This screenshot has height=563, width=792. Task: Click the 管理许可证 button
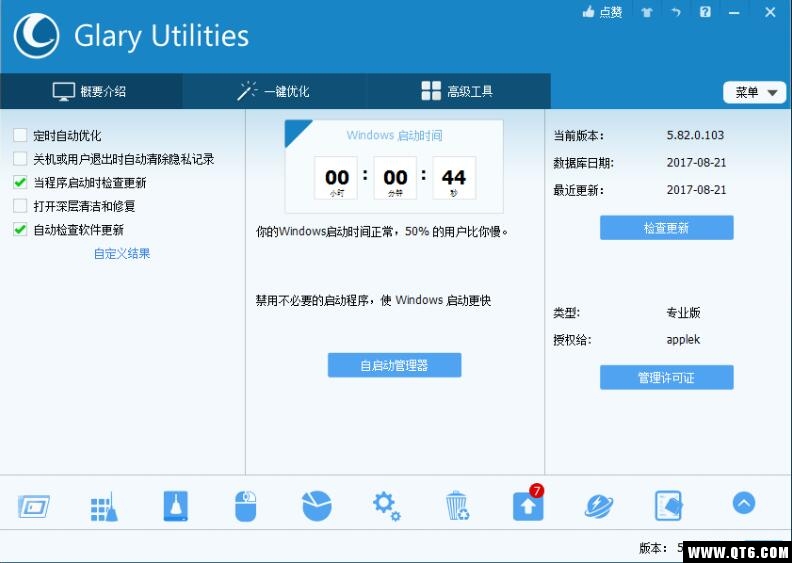coord(666,377)
